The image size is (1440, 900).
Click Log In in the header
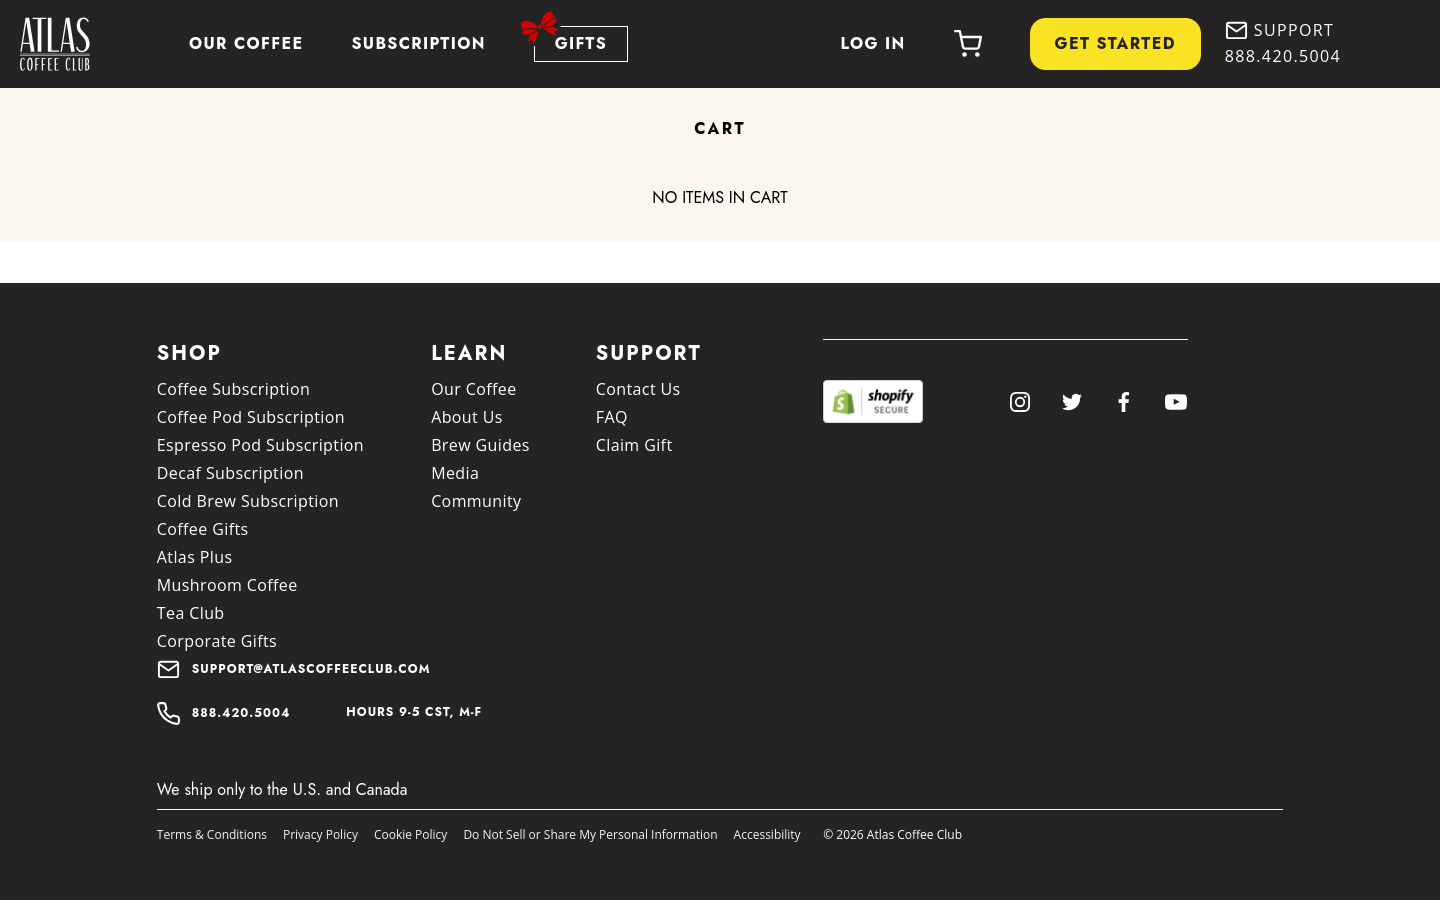[x=873, y=43]
